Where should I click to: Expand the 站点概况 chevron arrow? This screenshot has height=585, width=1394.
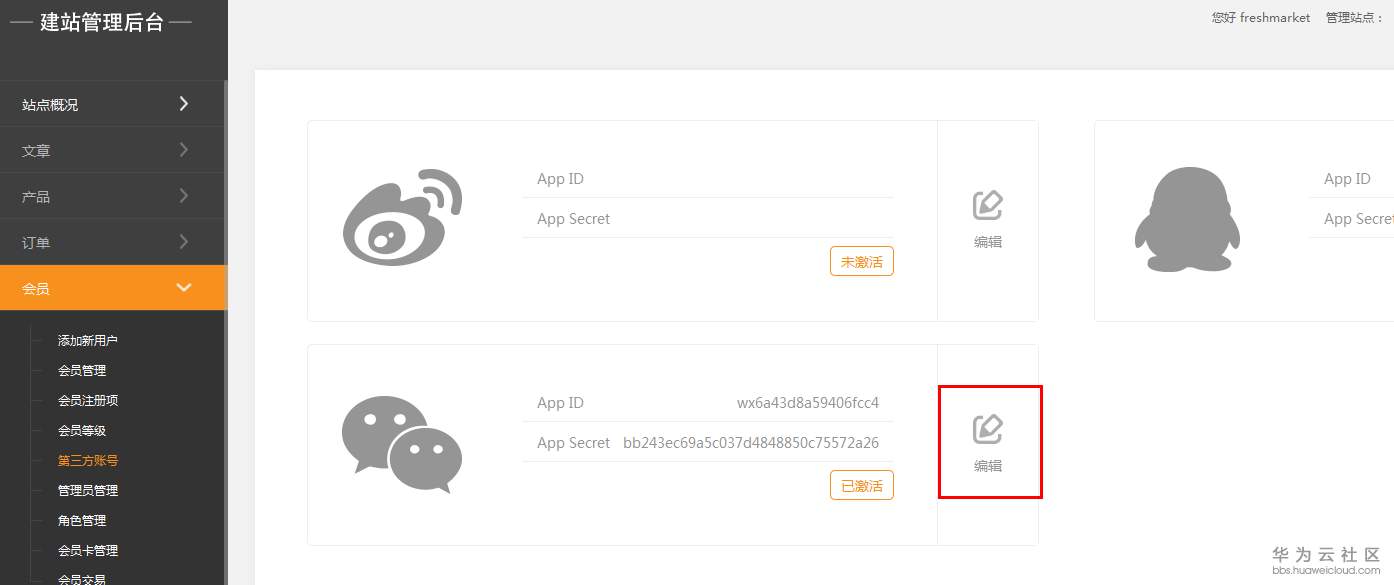pyautogui.click(x=184, y=103)
